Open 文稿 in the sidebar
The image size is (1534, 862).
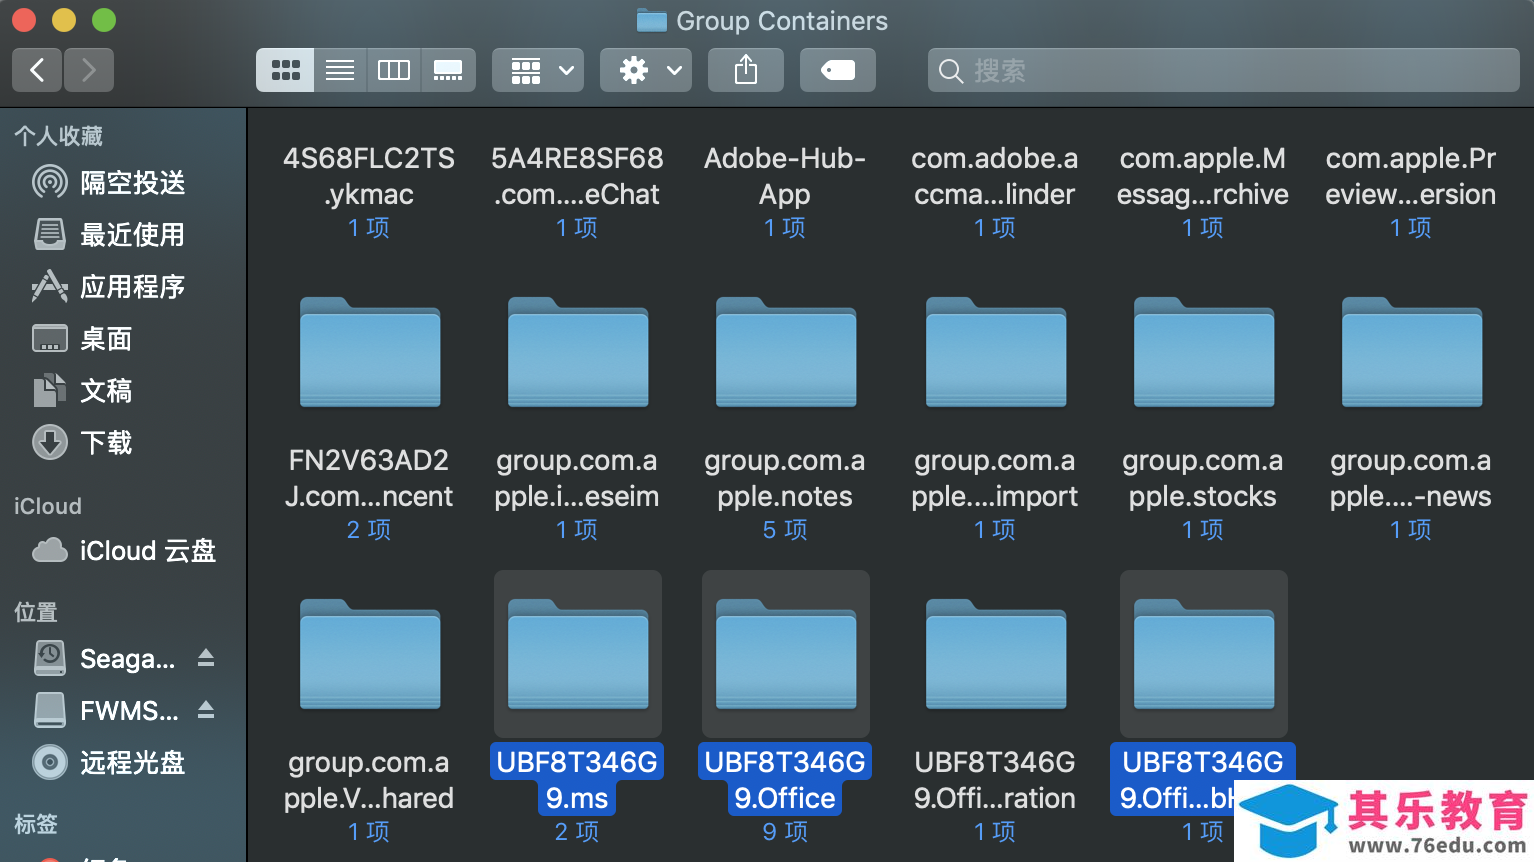click(x=124, y=391)
